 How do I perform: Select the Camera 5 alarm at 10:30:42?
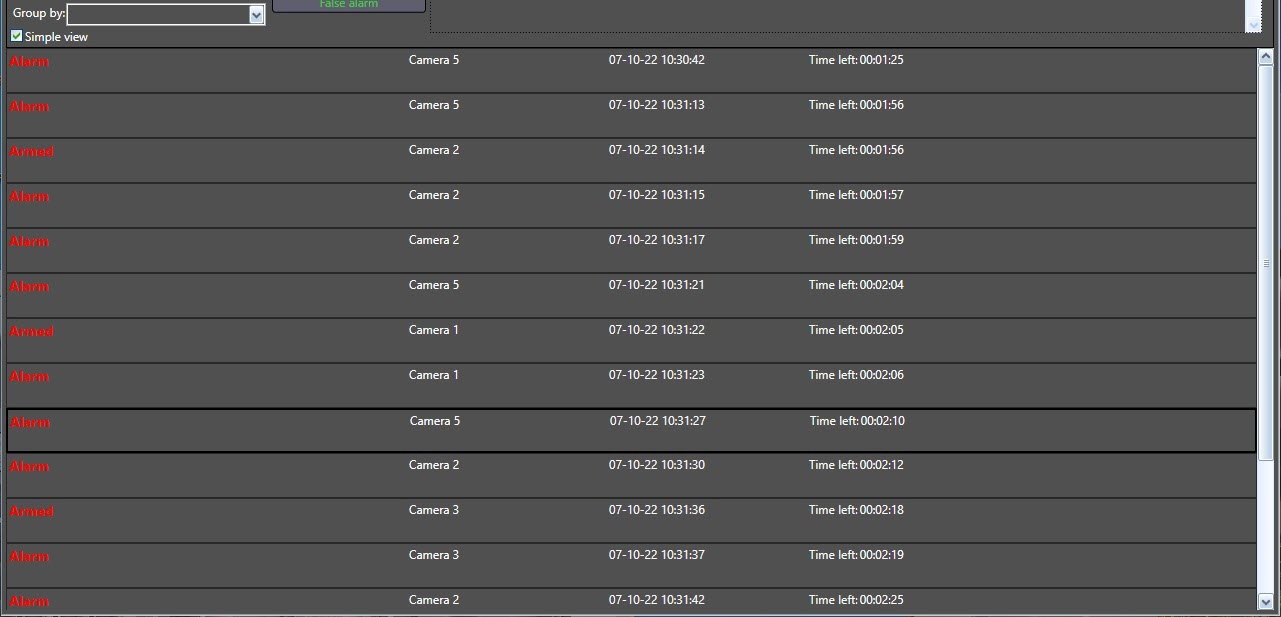click(x=631, y=70)
